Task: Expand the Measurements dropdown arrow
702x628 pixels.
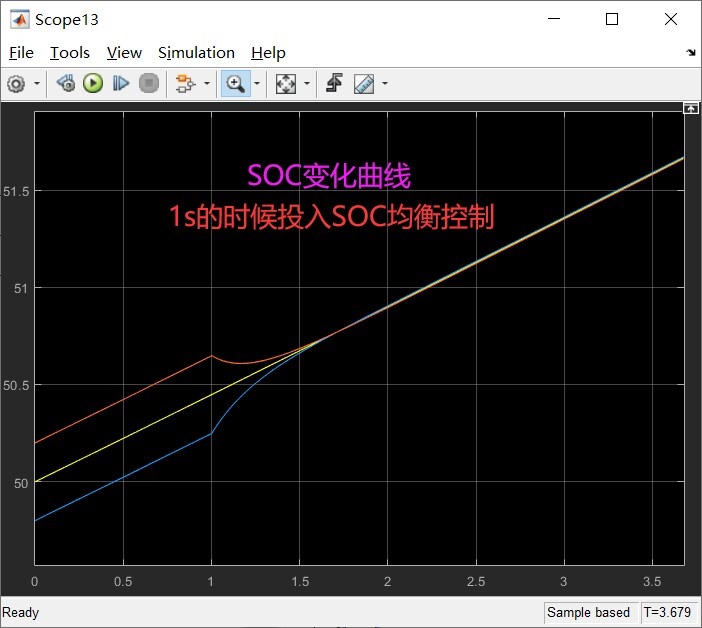Action: tap(385, 83)
